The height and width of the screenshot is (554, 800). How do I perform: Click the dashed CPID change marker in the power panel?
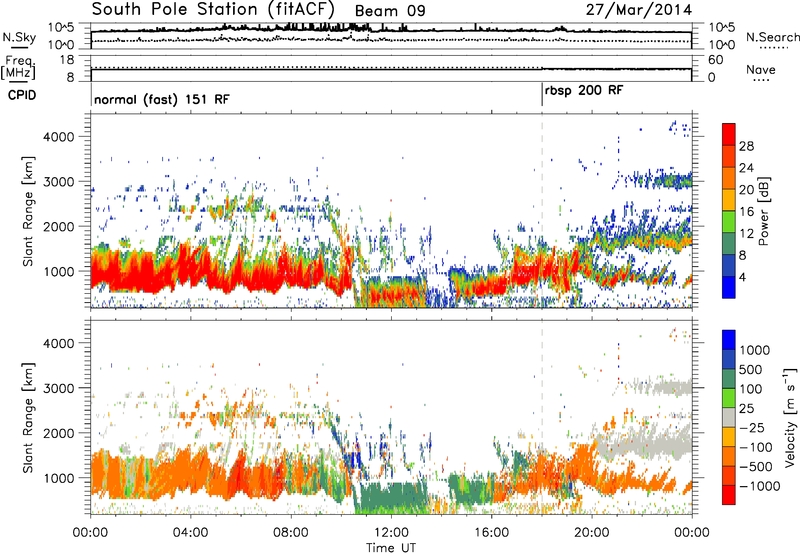[x=542, y=210]
